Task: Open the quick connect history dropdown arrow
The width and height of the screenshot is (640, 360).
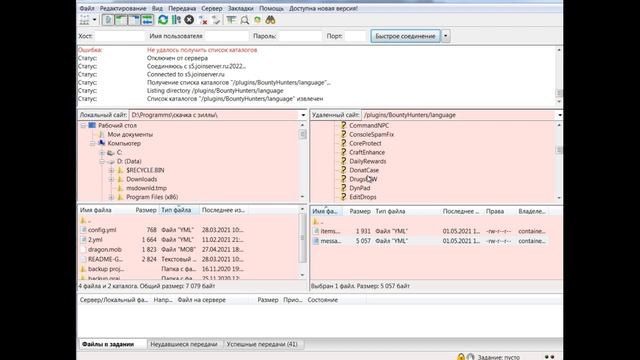Action: (445, 36)
